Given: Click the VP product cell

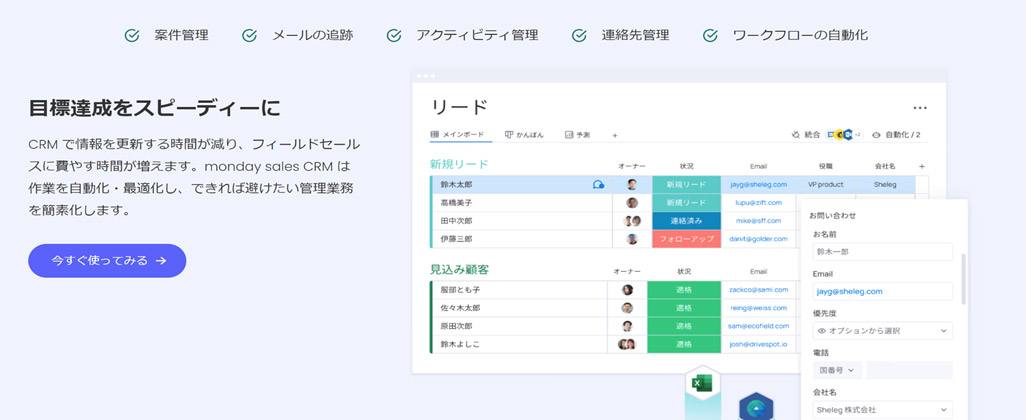Looking at the screenshot, I should click(x=825, y=184).
